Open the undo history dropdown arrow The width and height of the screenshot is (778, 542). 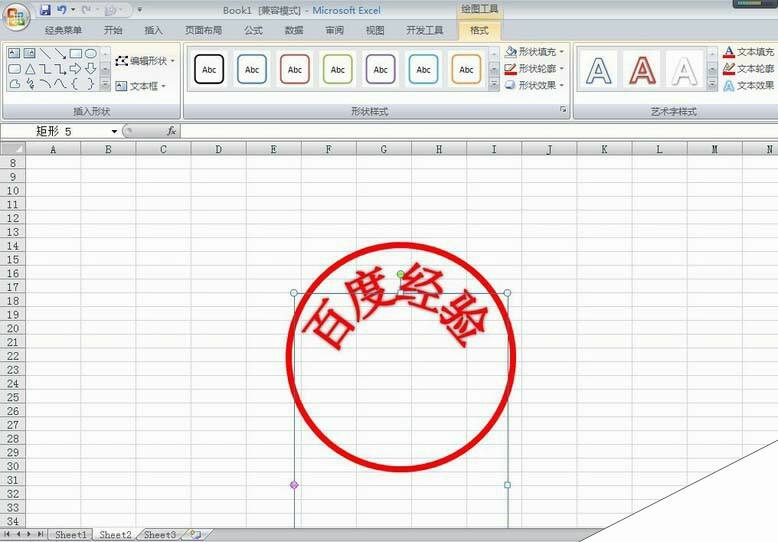(x=73, y=10)
